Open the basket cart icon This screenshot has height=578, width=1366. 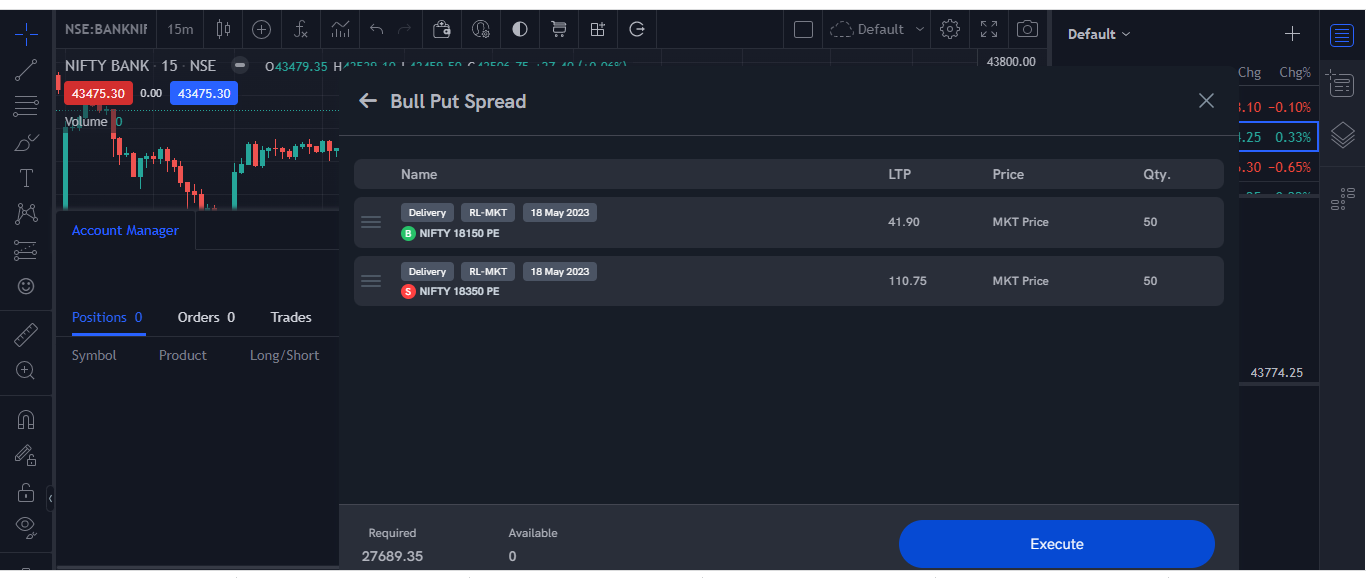(559, 29)
